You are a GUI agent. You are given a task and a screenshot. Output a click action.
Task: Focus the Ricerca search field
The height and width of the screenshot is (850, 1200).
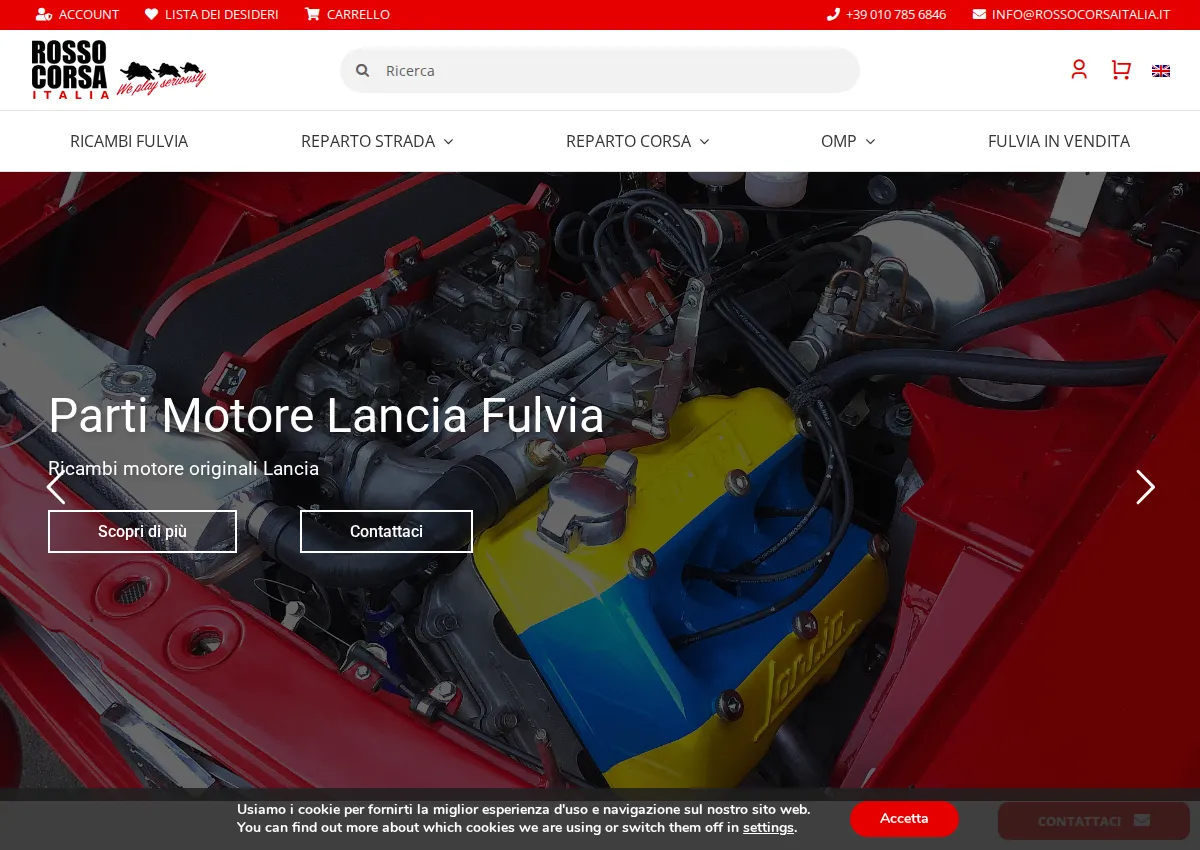point(600,71)
